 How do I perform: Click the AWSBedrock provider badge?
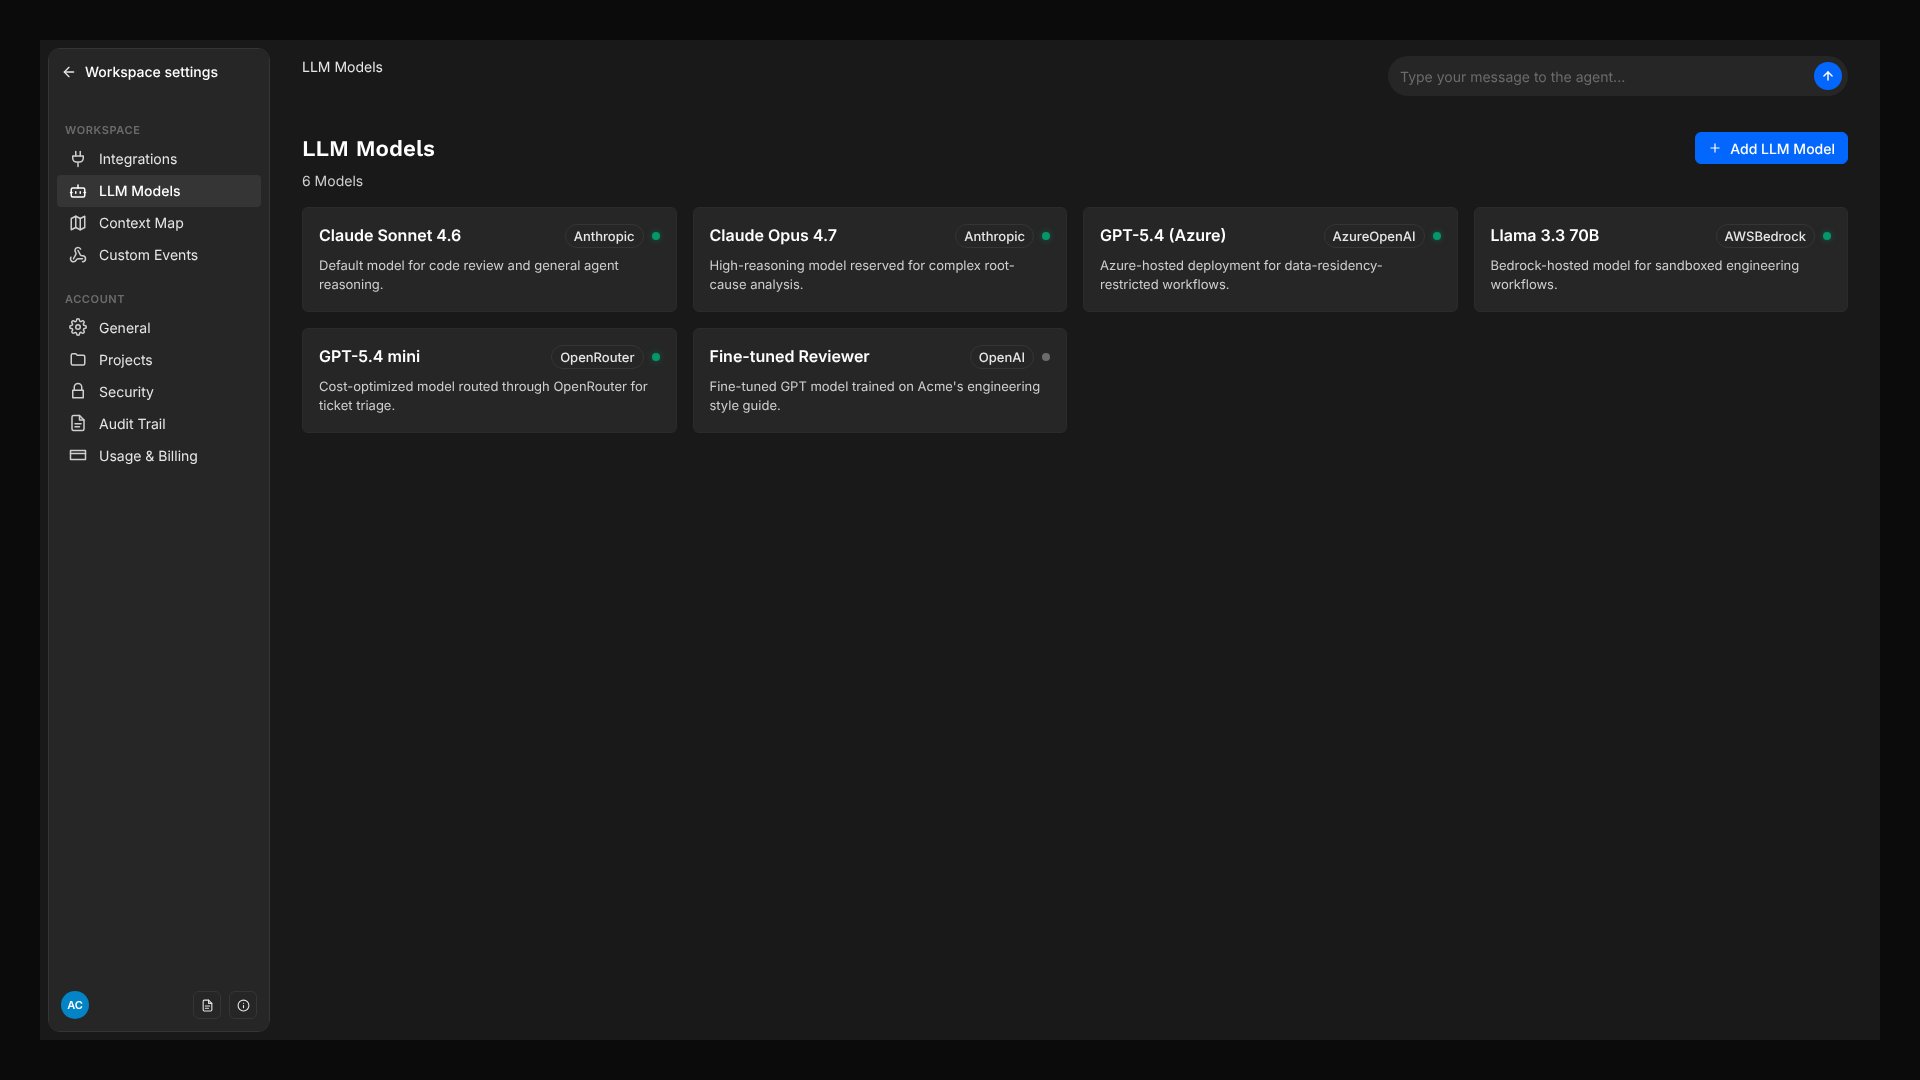[x=1765, y=236]
